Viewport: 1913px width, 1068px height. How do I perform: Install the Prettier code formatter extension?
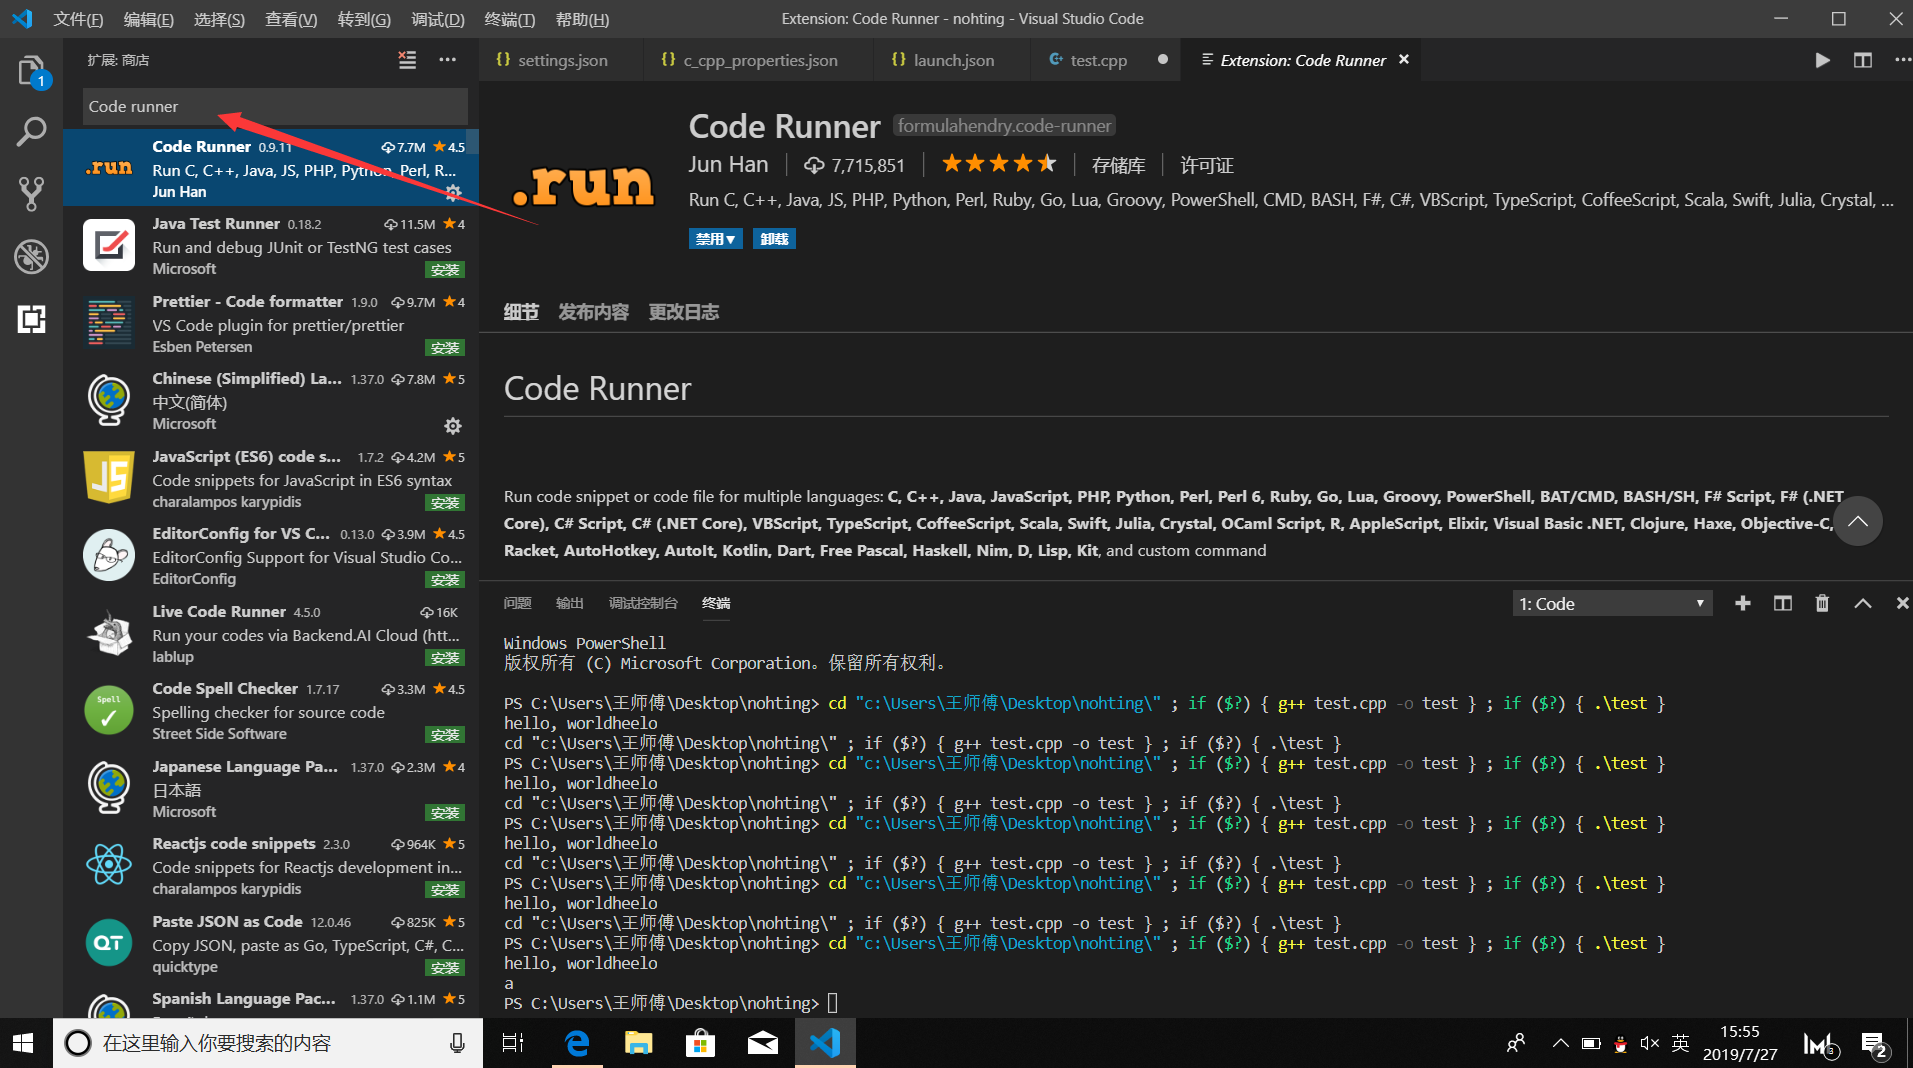445,347
